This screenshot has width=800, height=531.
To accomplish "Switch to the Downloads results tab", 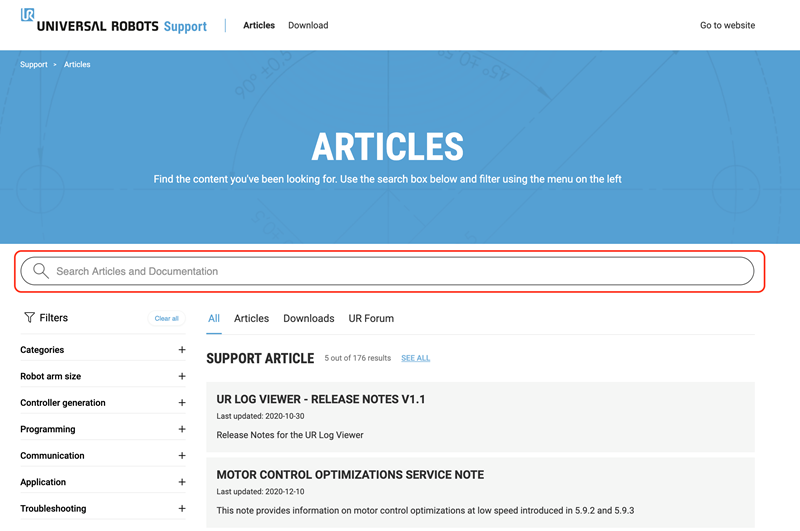I will [309, 318].
